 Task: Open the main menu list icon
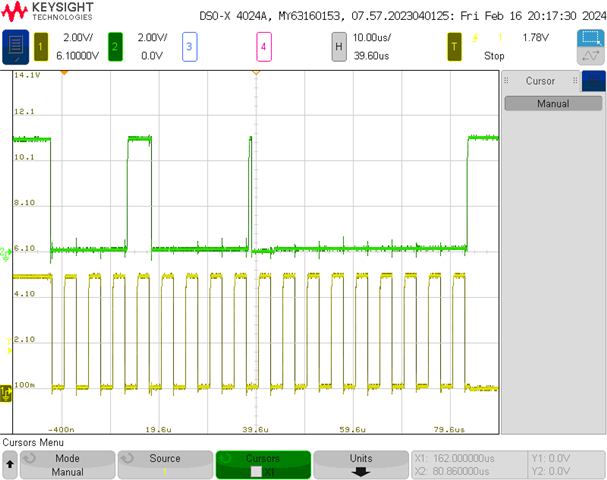pos(15,47)
